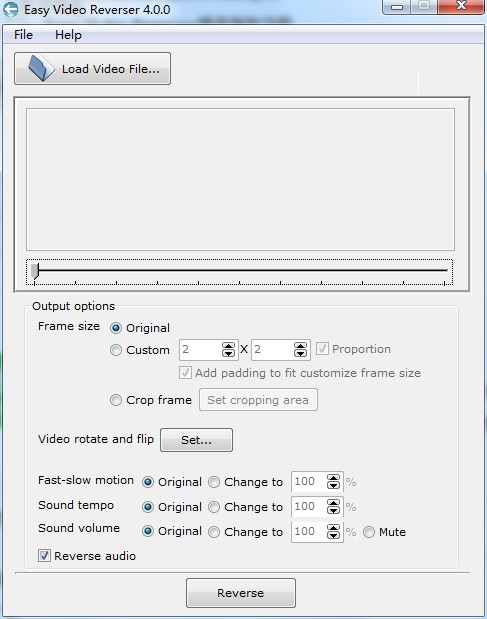Click Sound volume percent field
487x619 pixels.
[309, 532]
